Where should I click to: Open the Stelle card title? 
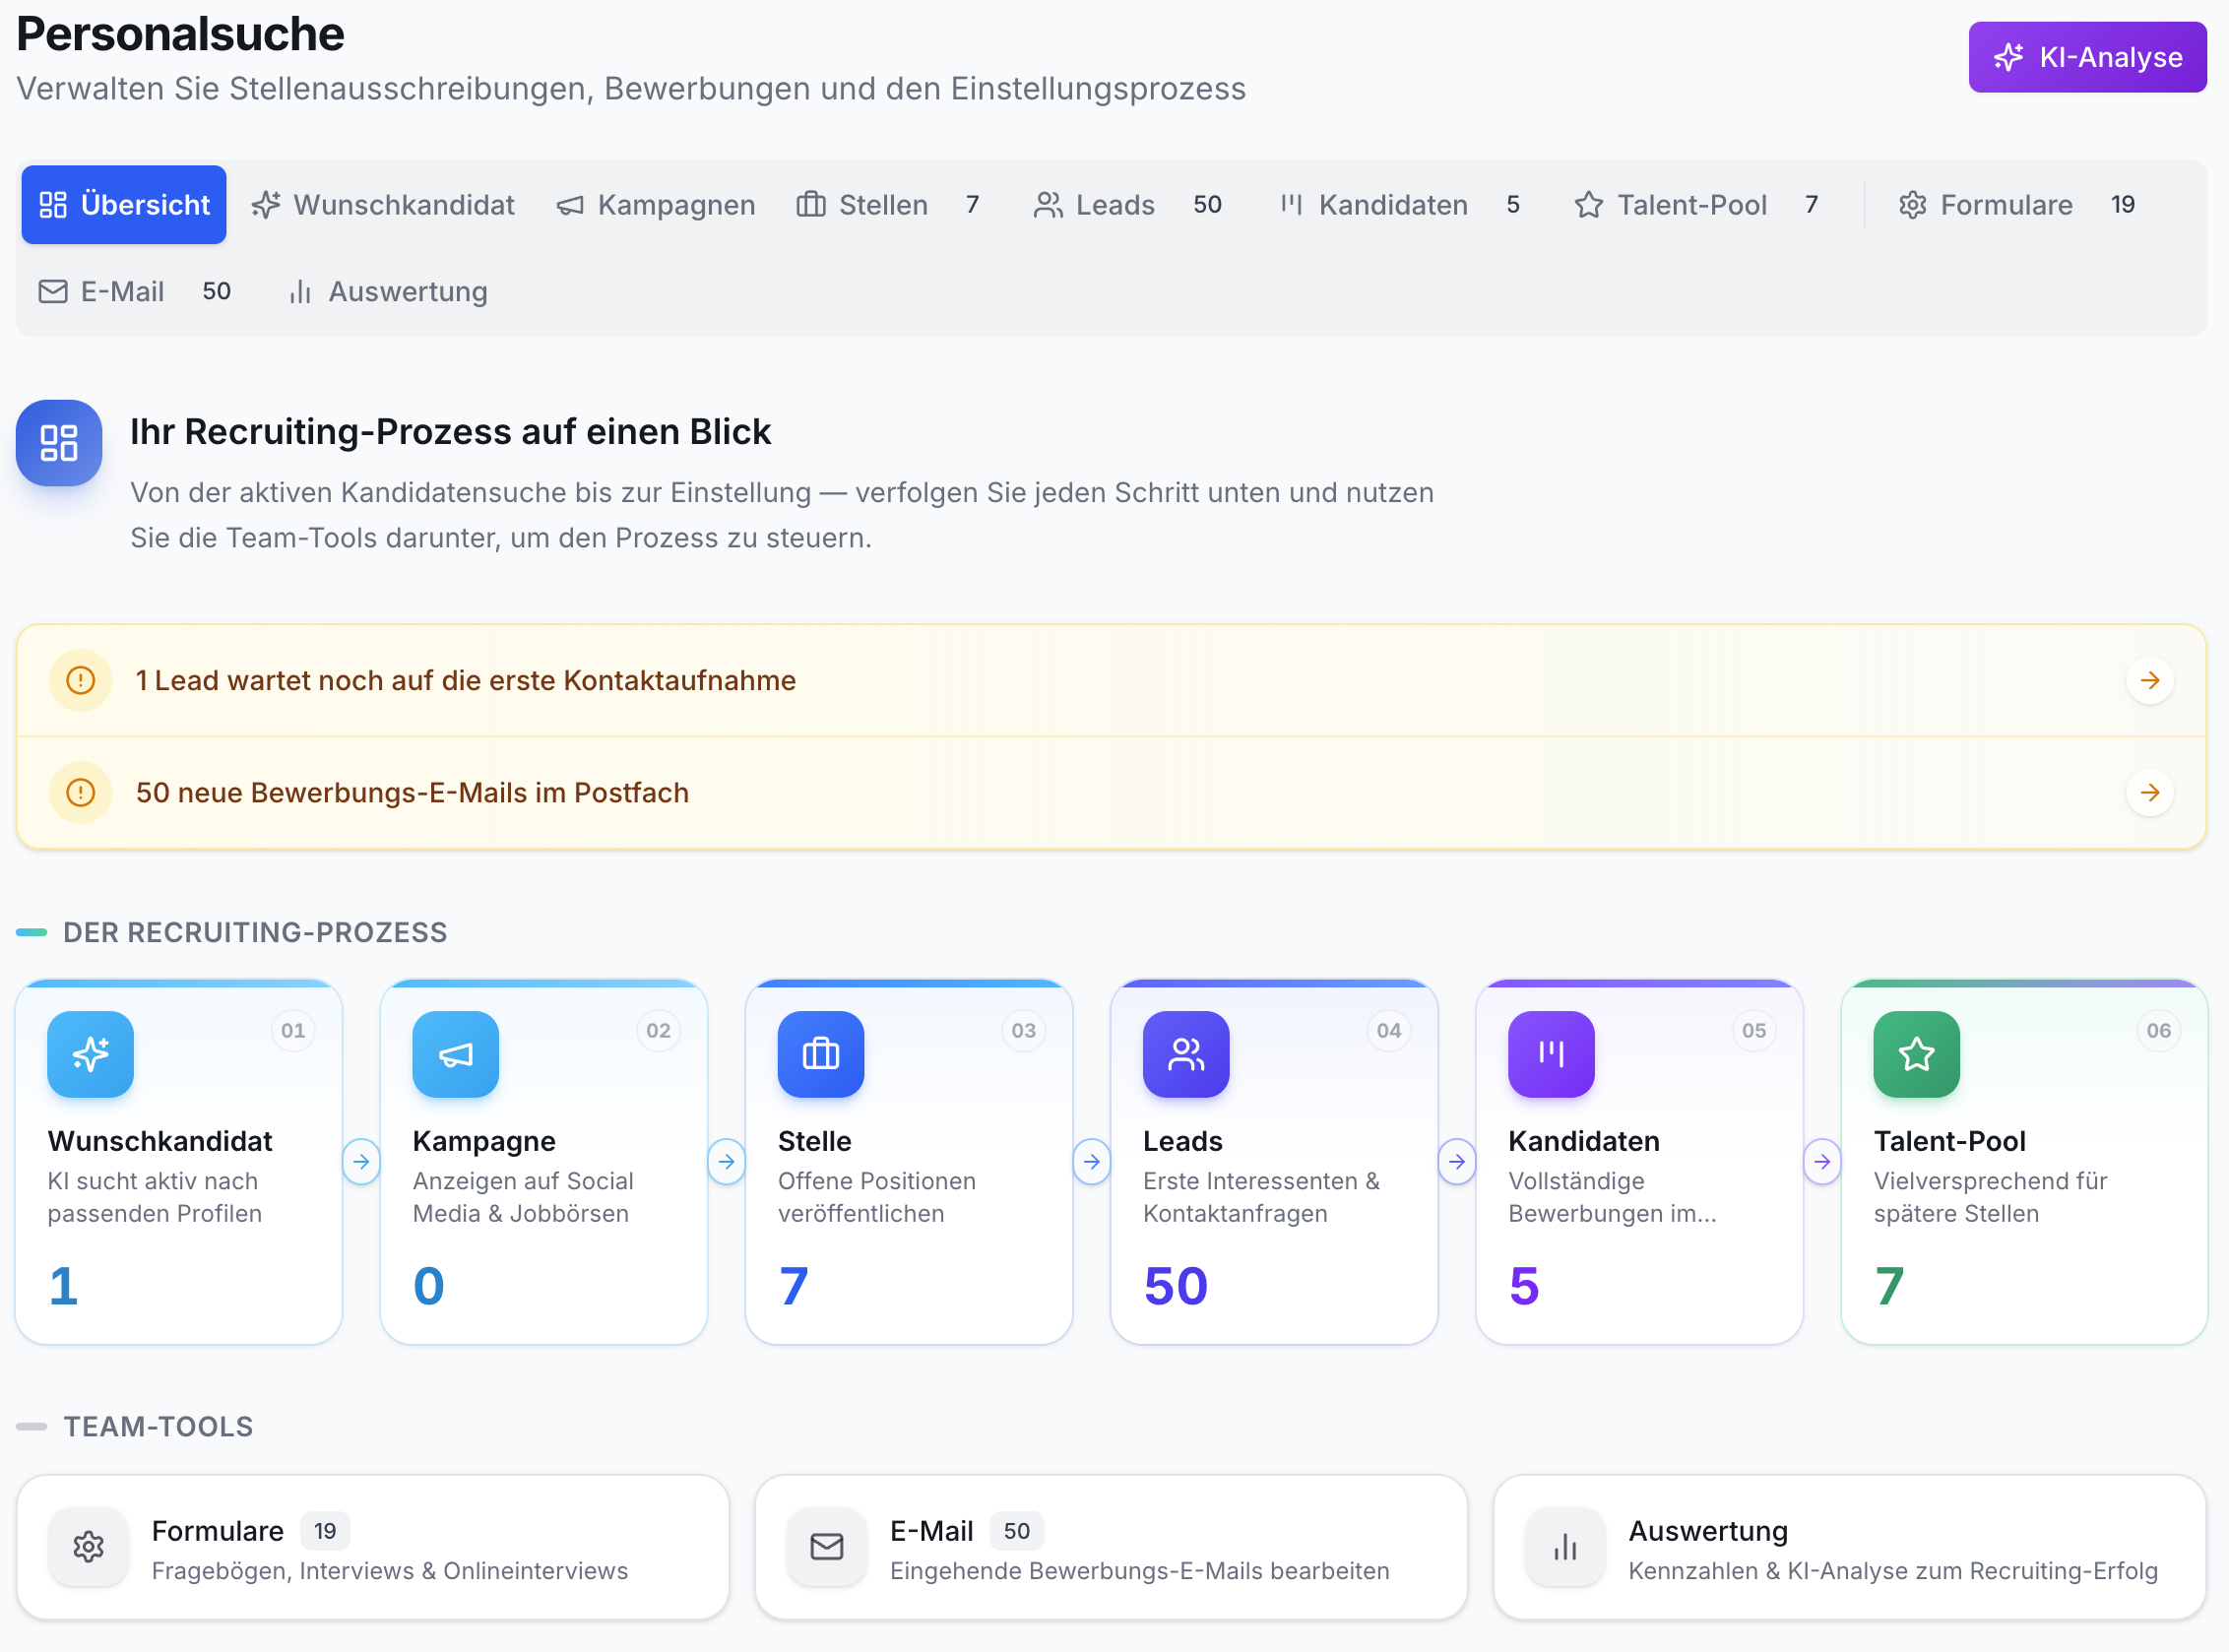pyautogui.click(x=814, y=1140)
